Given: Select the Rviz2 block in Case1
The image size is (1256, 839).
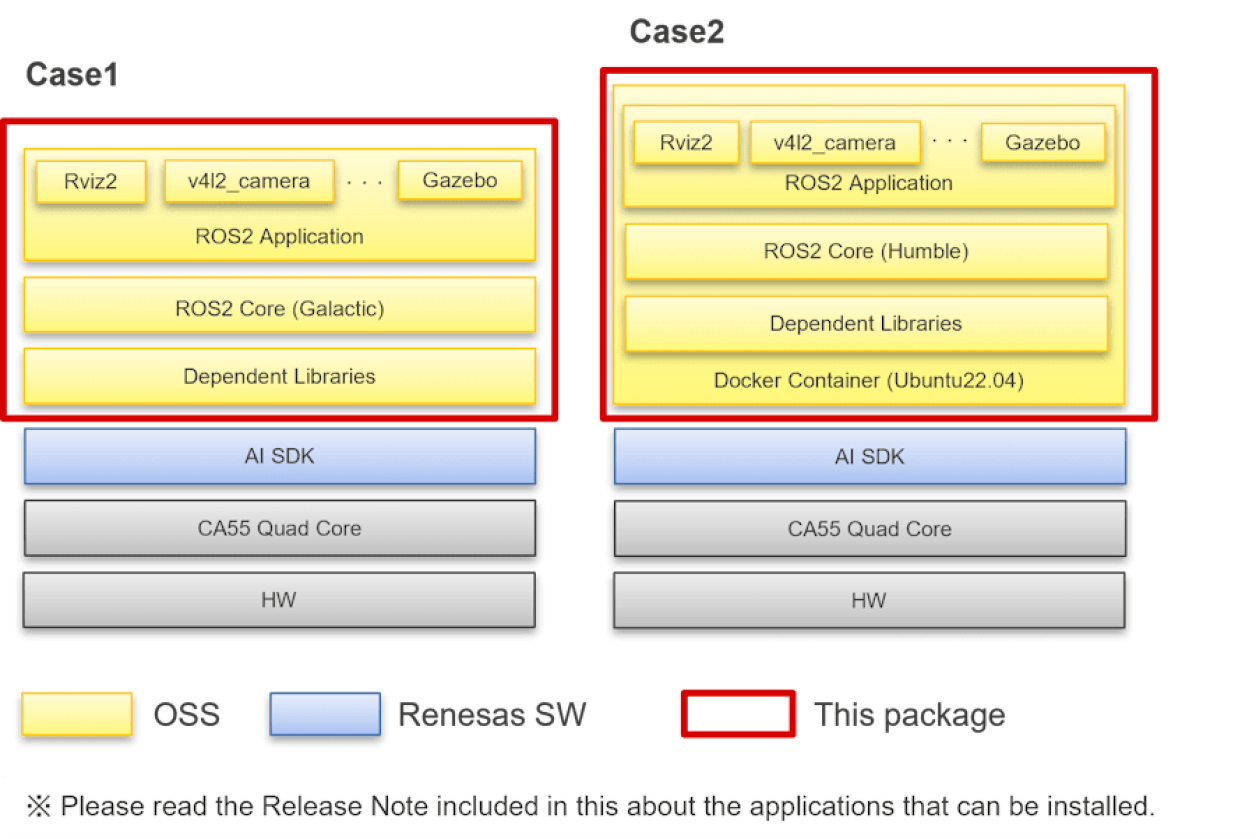Looking at the screenshot, I should 90,181.
